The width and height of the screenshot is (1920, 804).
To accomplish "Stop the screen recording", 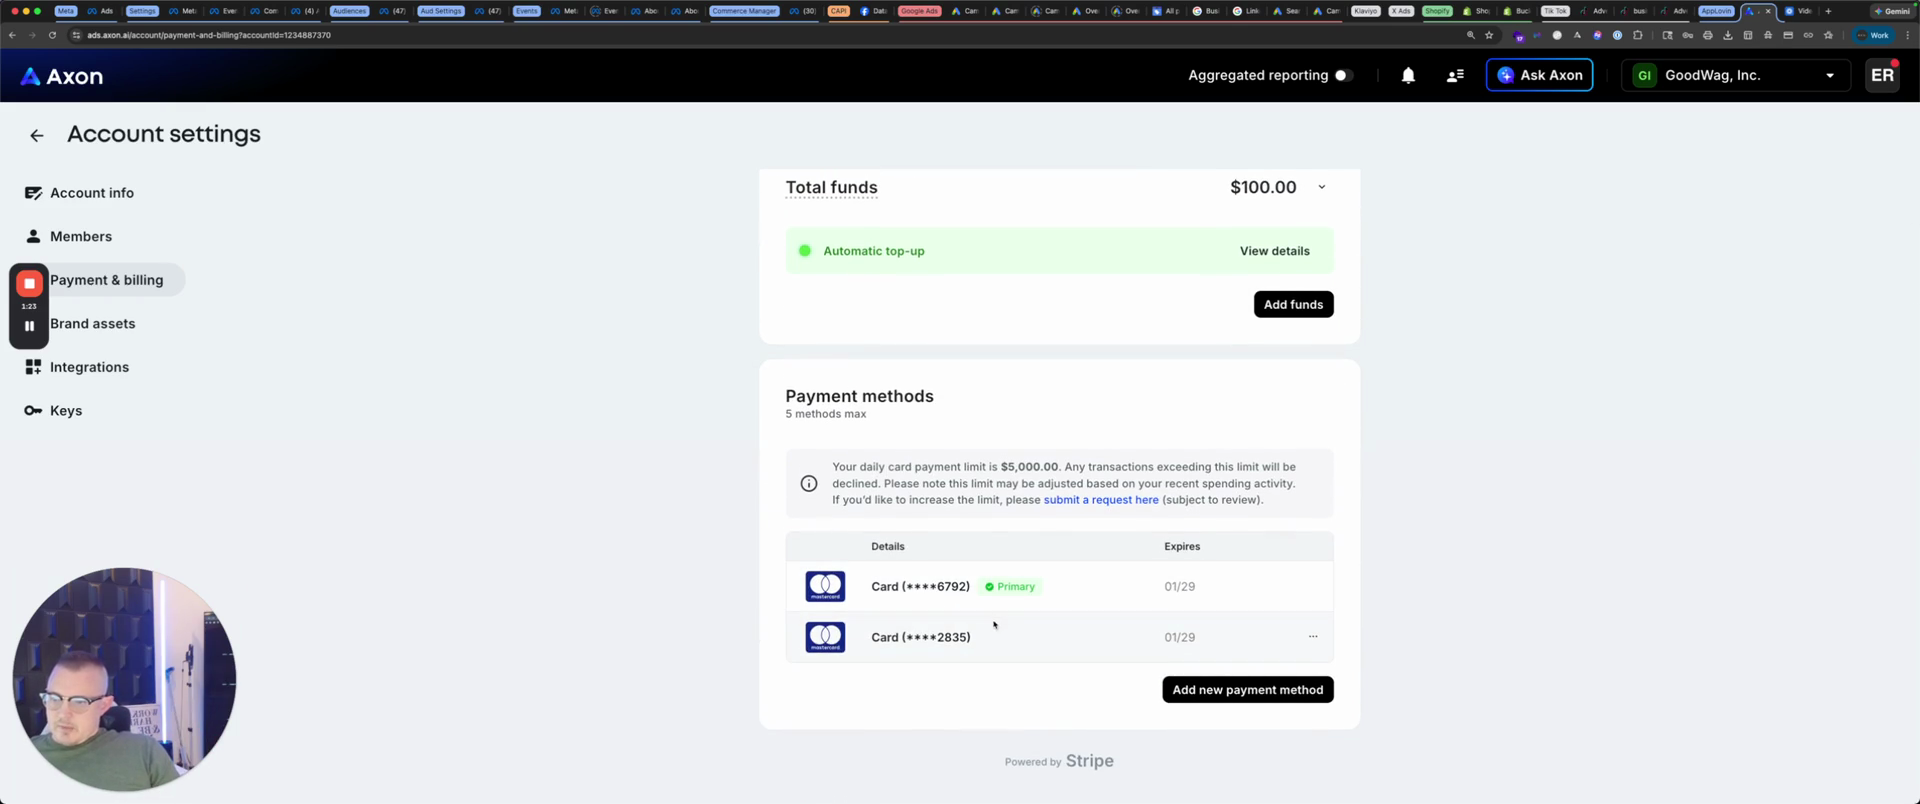I will [x=29, y=284].
